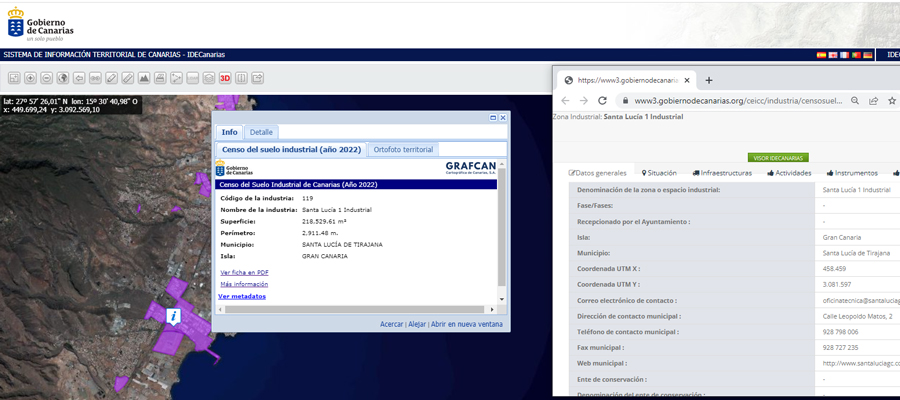Click the blue info marker on map
The width and height of the screenshot is (900, 400).
click(174, 316)
